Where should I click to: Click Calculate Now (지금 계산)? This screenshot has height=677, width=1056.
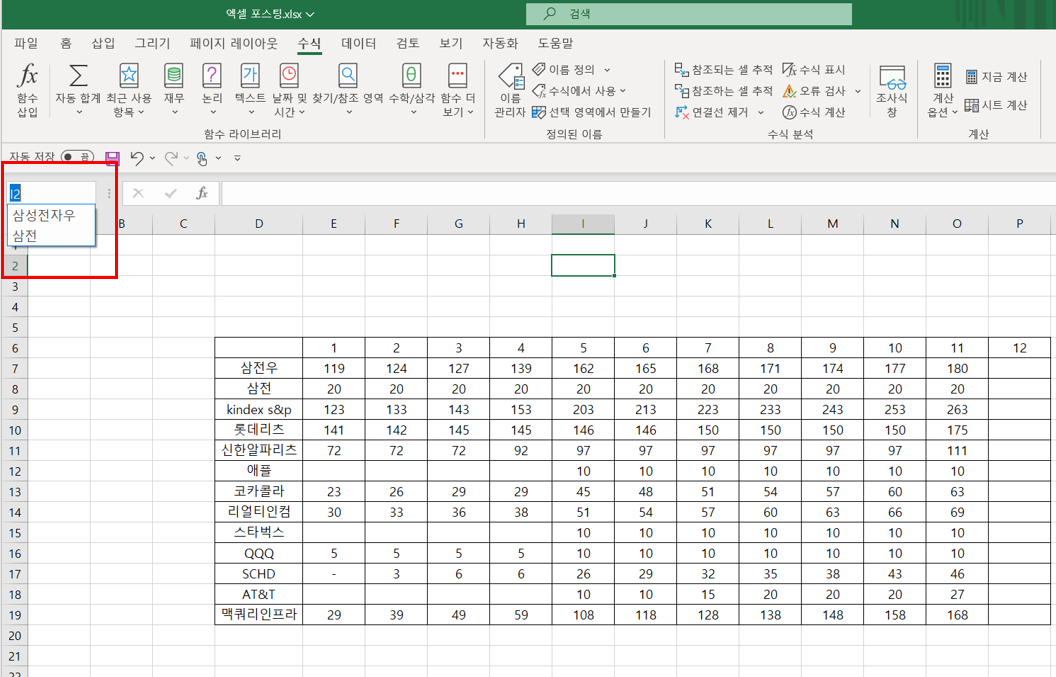[996, 77]
